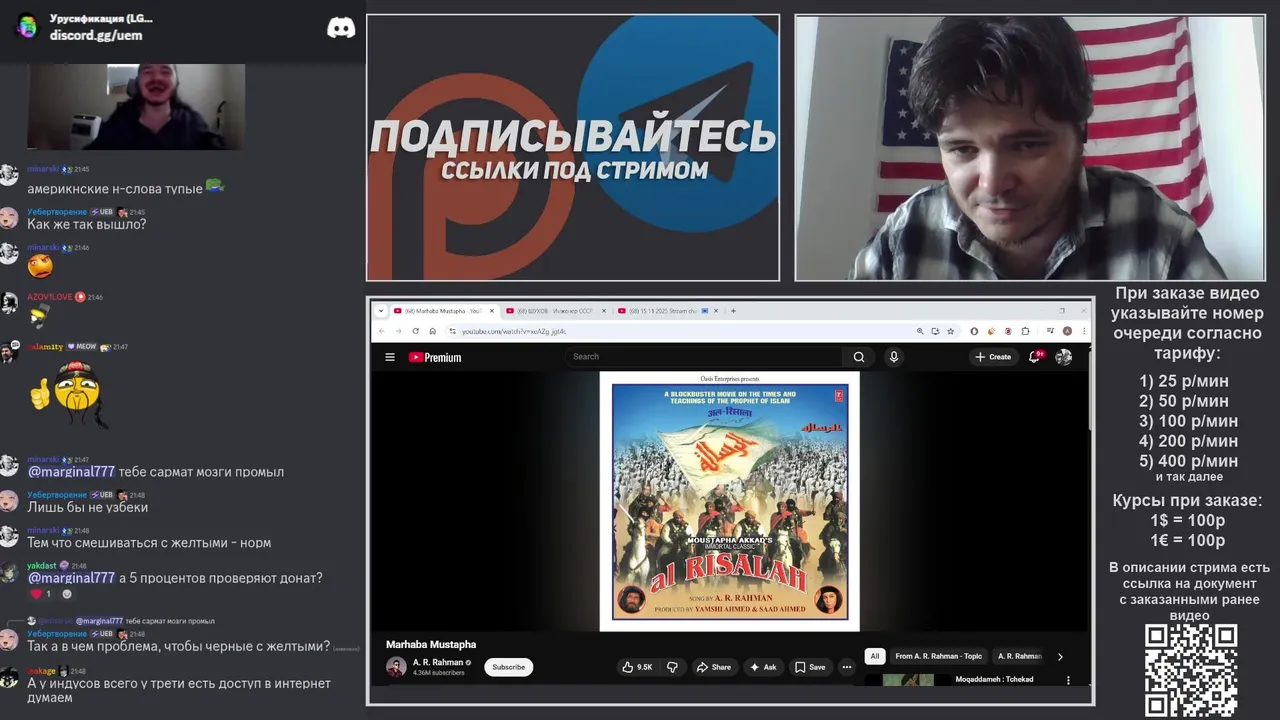Click the Discord webcam video thumbnail
This screenshot has height=720, width=1280.
[x=136, y=107]
